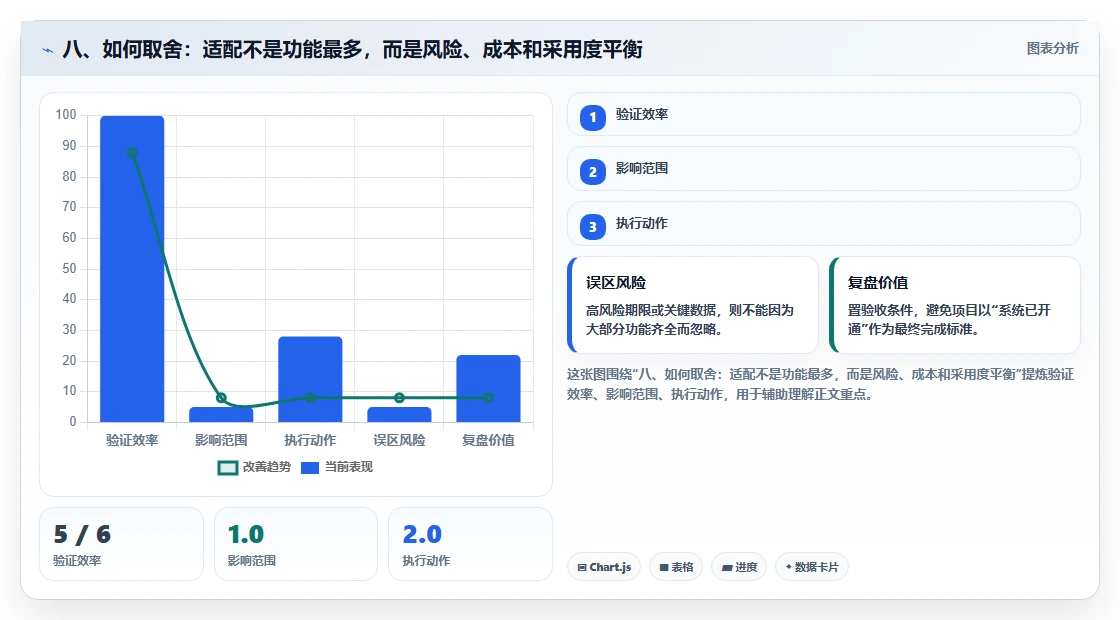Screen dimensions: 1120x620
Task: Click the 执行动作 list row text
Action: coord(642,224)
